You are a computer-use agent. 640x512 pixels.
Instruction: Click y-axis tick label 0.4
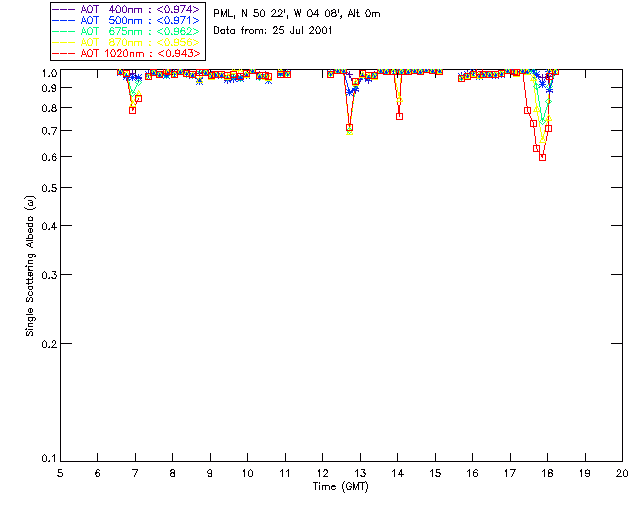click(x=49, y=226)
